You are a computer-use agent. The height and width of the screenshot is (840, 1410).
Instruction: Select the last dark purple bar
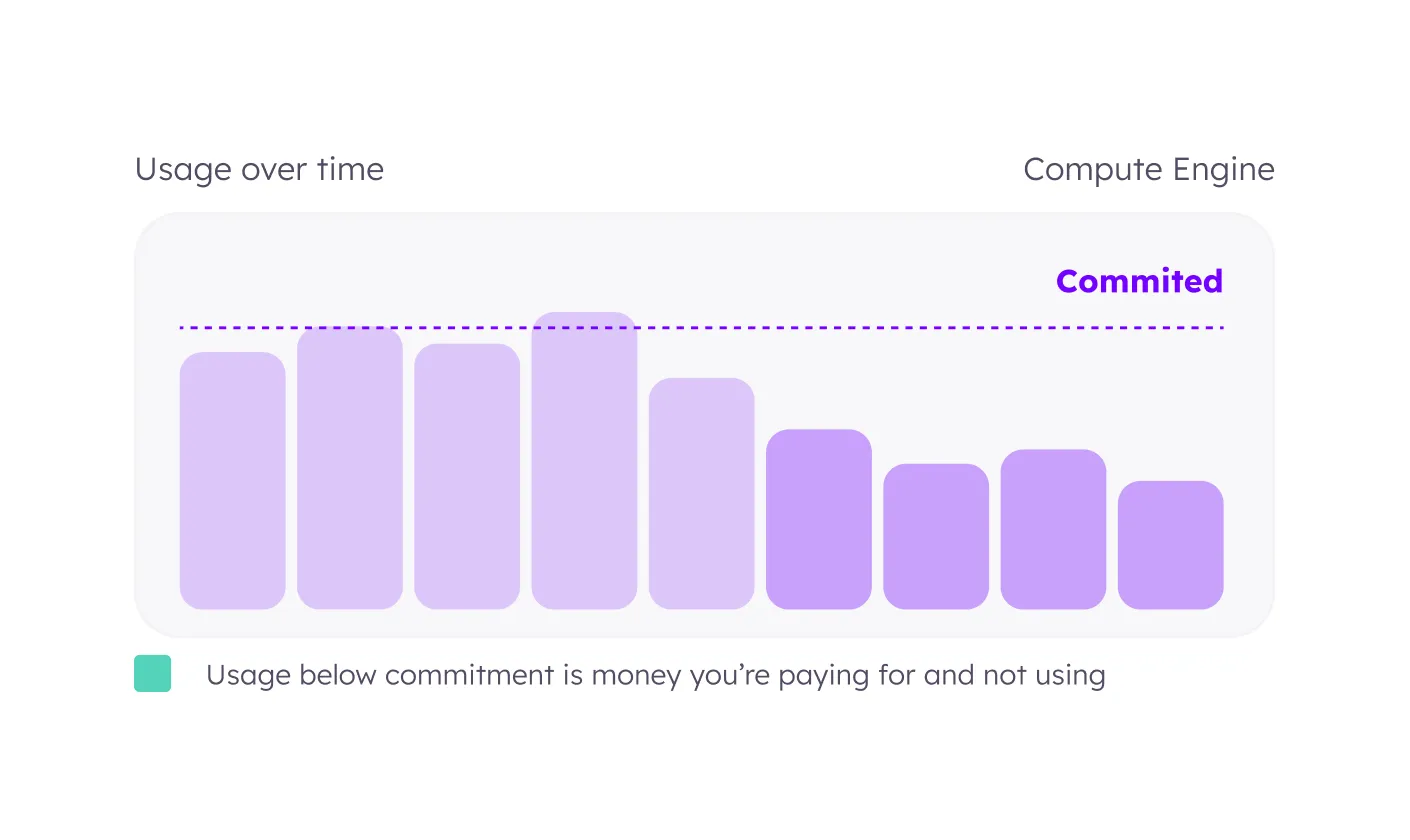click(1170, 545)
